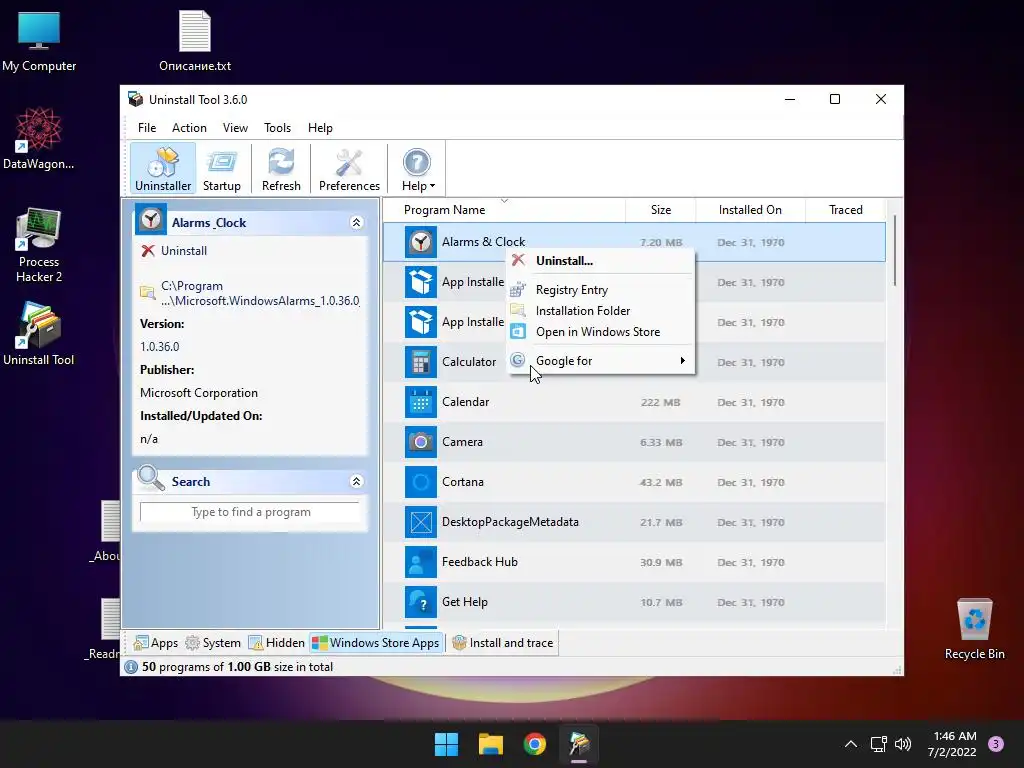Viewport: 1024px width, 768px height.
Task: Expand the Google for submenu
Action: (600, 360)
